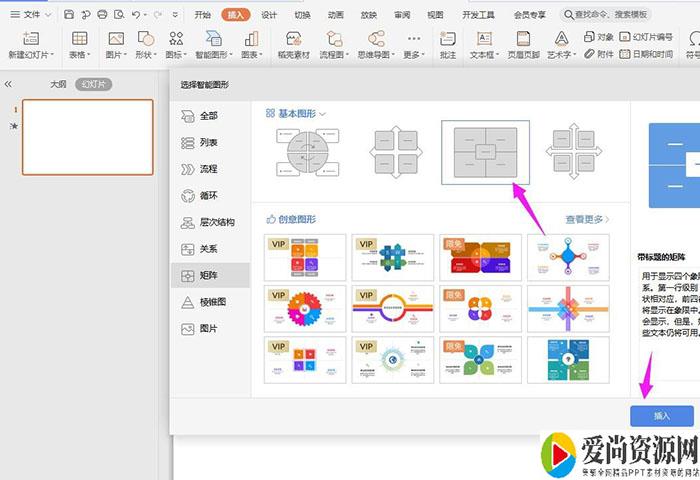Image resolution: width=700 pixels, height=480 pixels.
Task: Collapse the slide panel with the double-arrow icon
Action: (9, 85)
